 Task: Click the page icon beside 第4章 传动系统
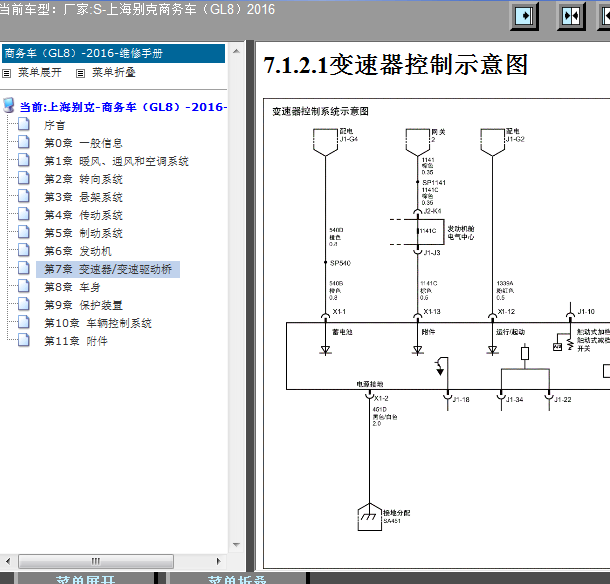click(24, 214)
